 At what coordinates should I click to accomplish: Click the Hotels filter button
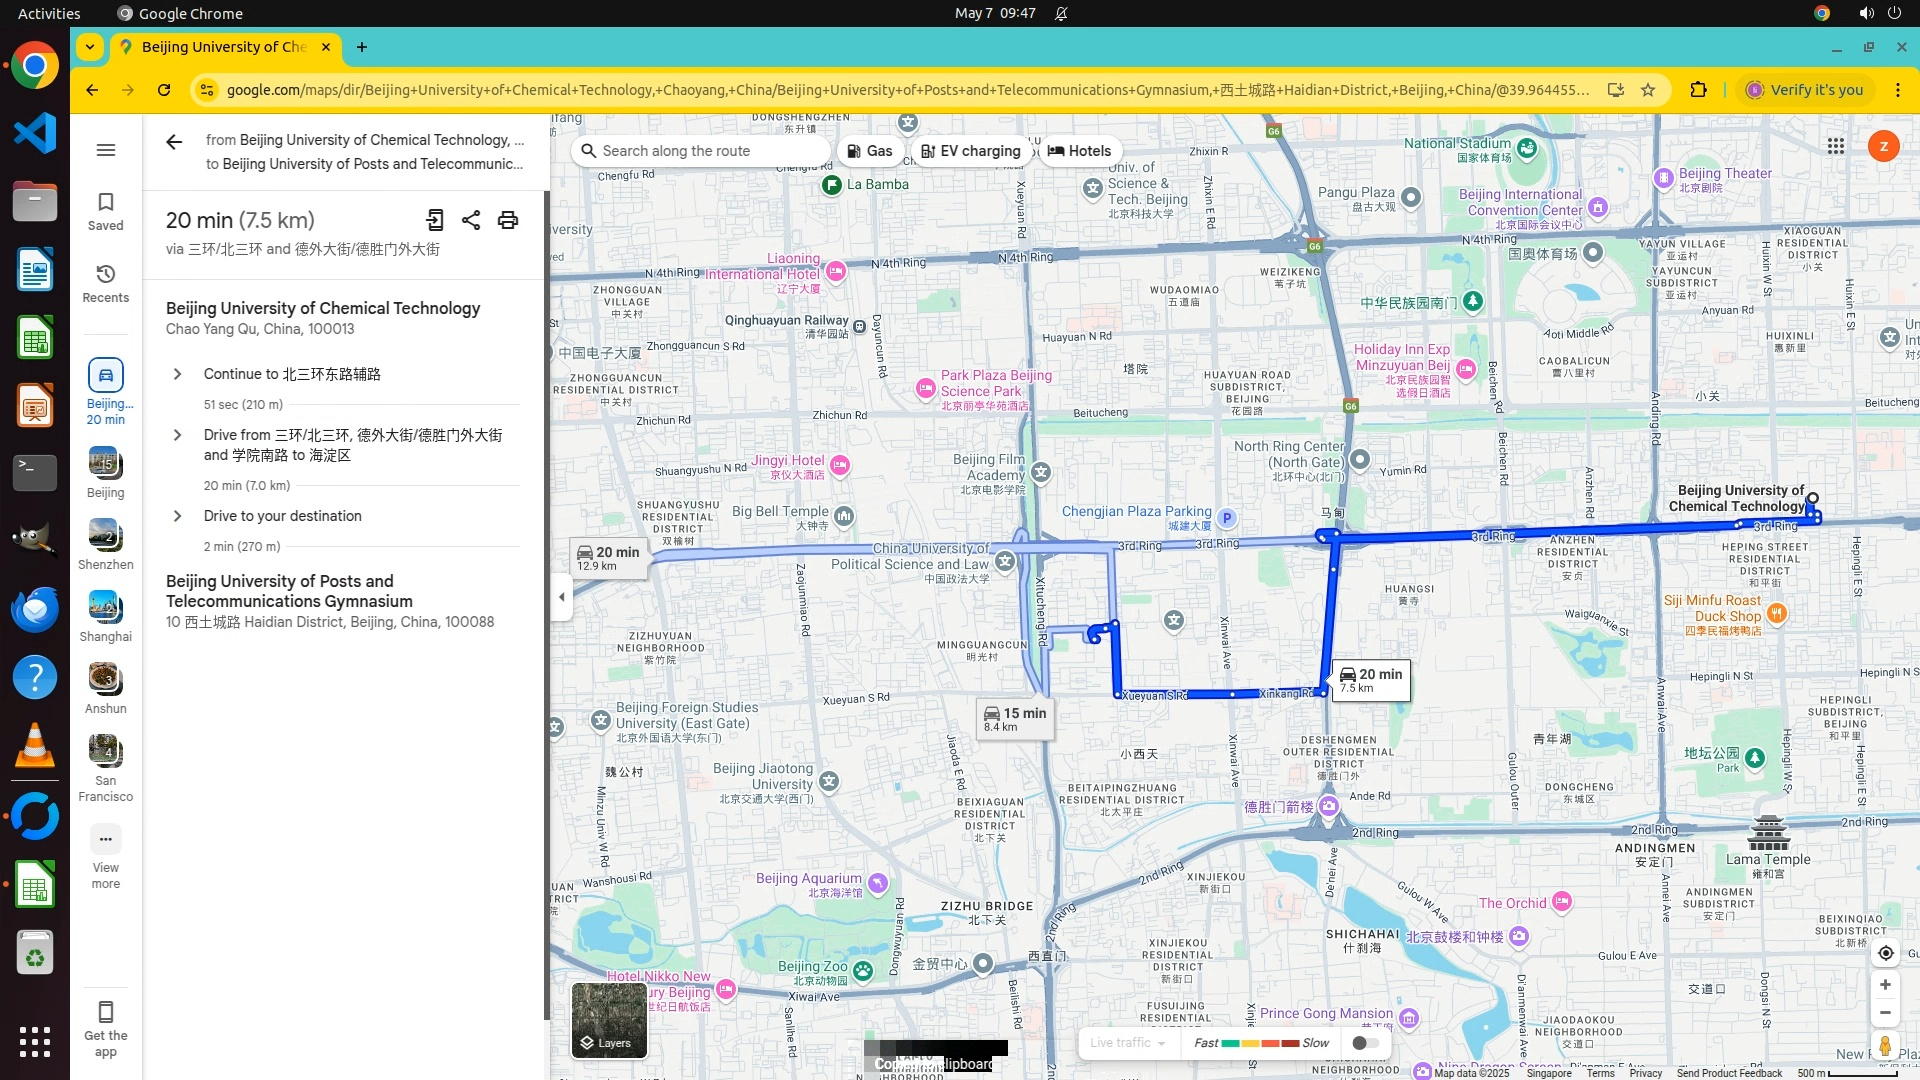1079,151
